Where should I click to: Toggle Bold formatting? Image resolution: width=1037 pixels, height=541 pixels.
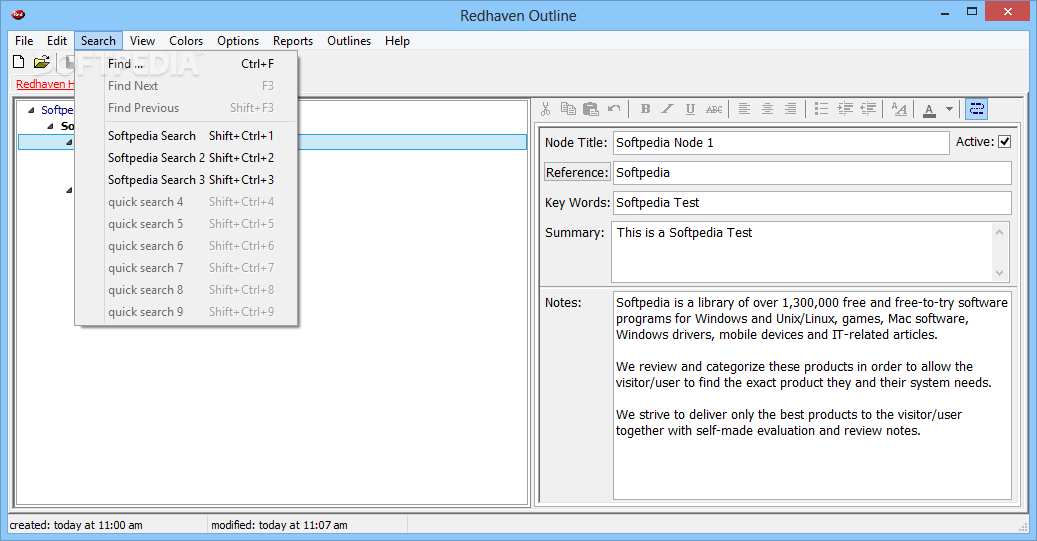[x=645, y=109]
